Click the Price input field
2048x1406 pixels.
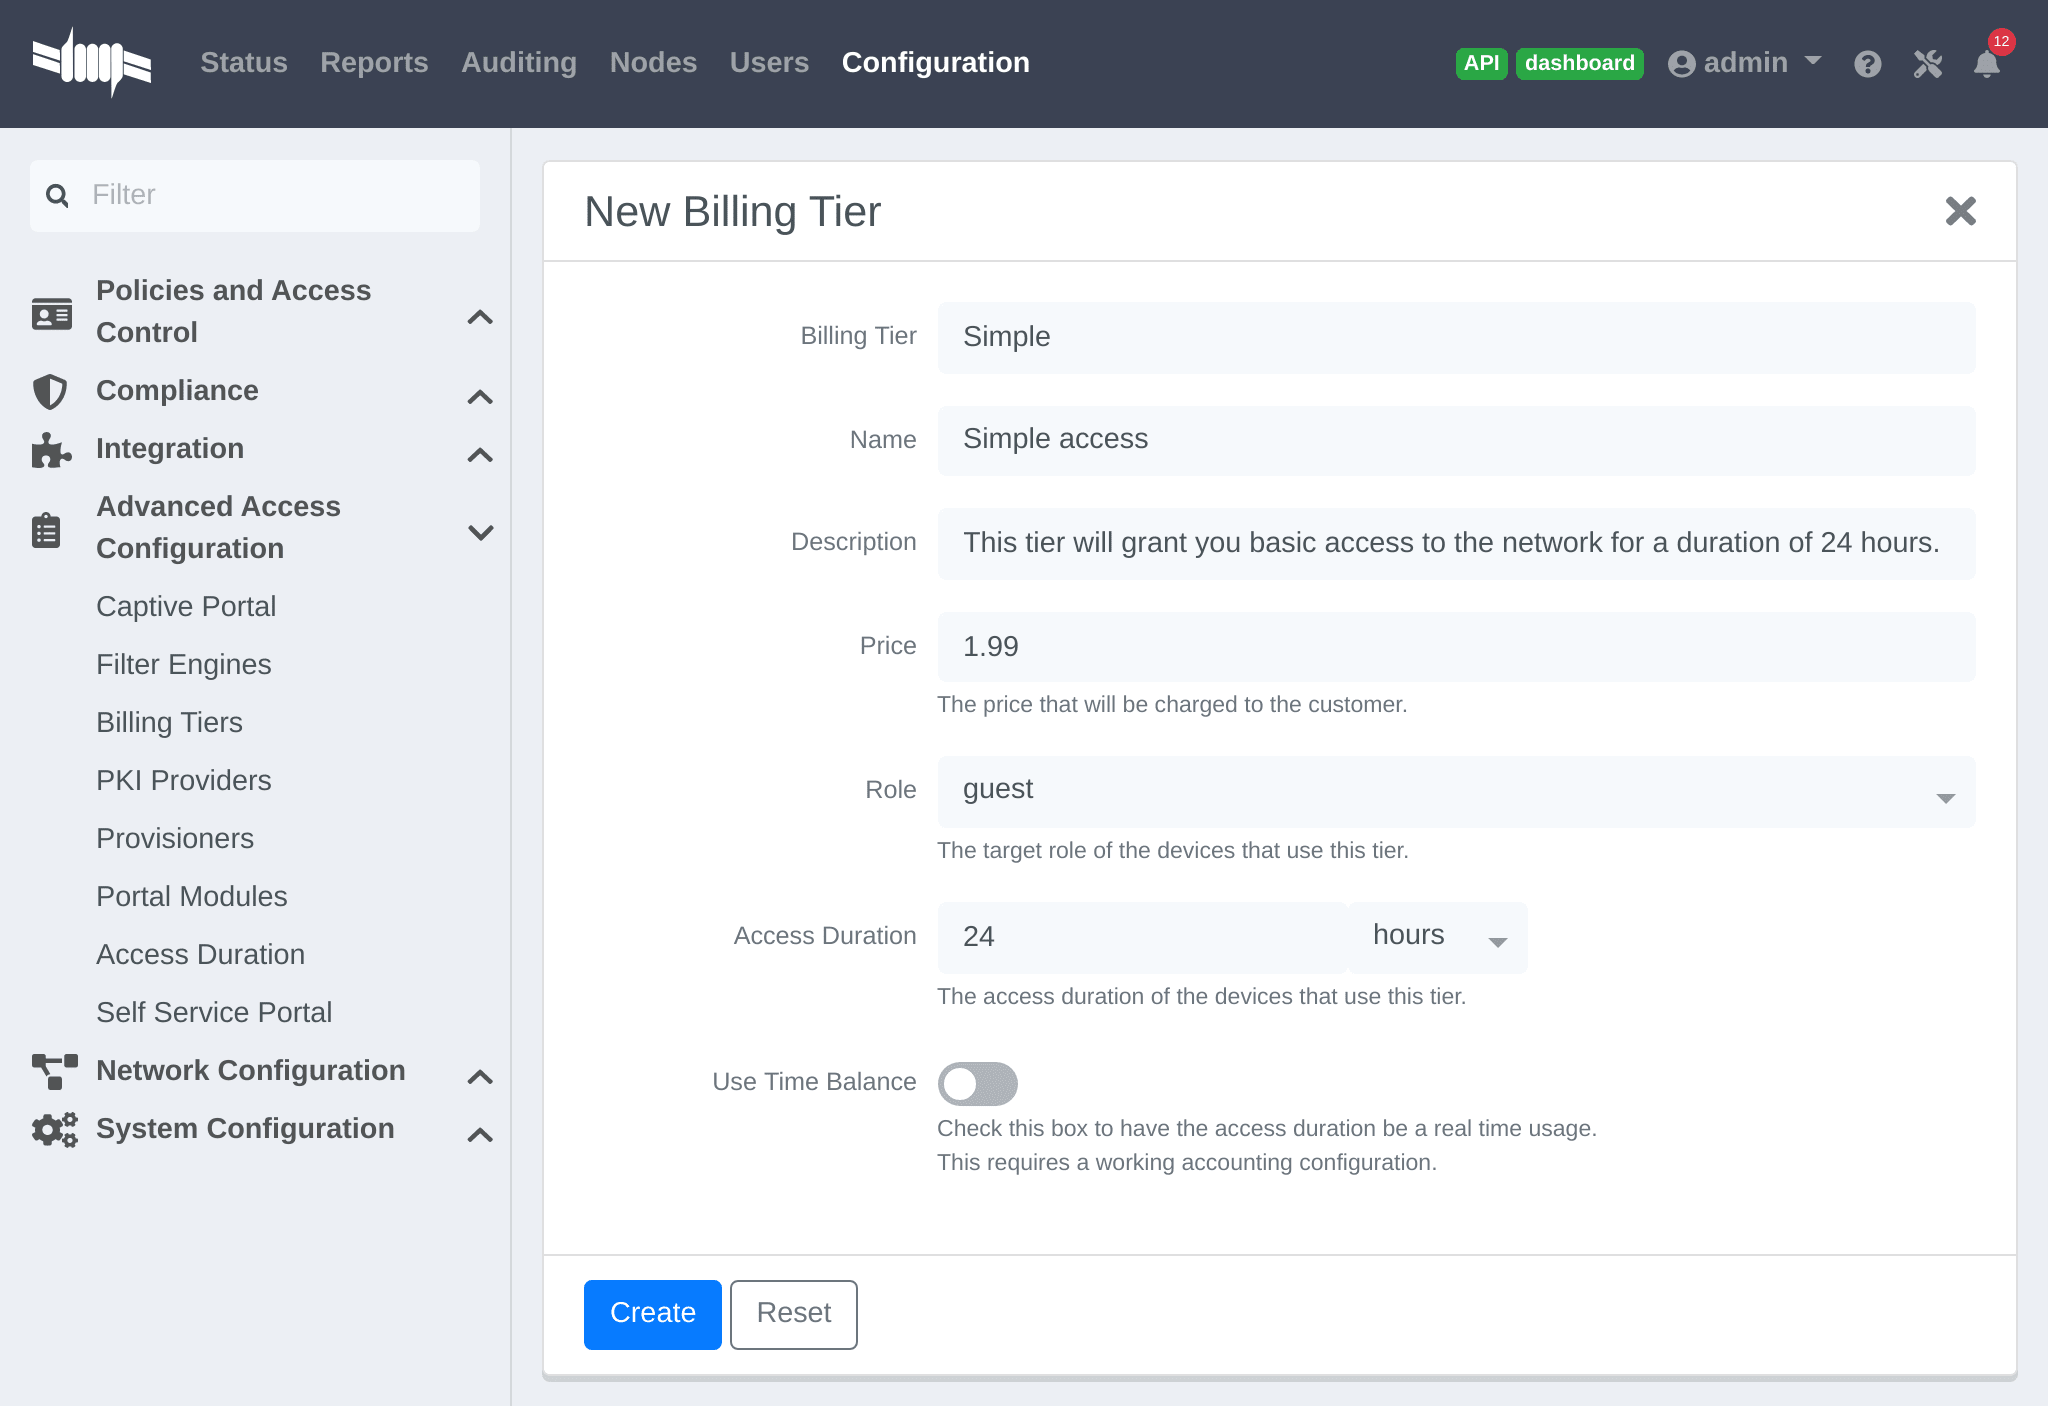(1456, 647)
